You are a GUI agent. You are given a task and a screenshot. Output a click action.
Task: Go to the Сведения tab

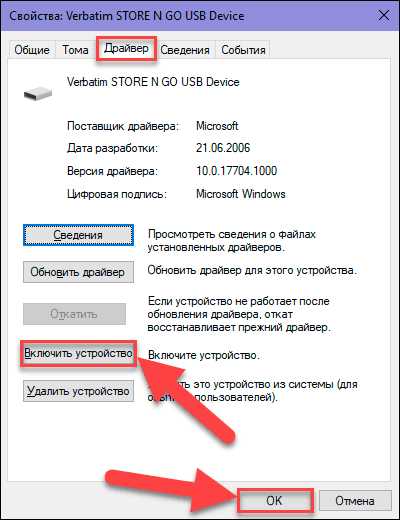185,50
